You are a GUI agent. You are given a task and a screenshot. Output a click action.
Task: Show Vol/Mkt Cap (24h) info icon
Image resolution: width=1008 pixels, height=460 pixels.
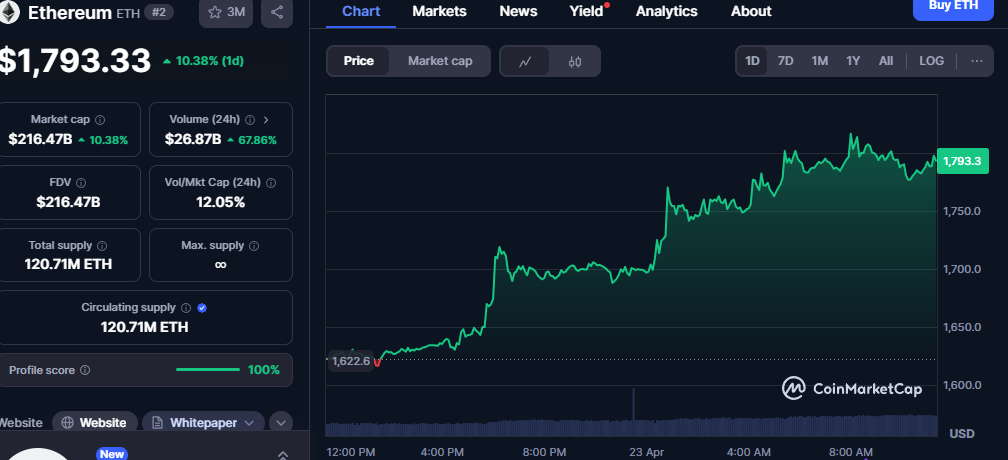click(271, 182)
